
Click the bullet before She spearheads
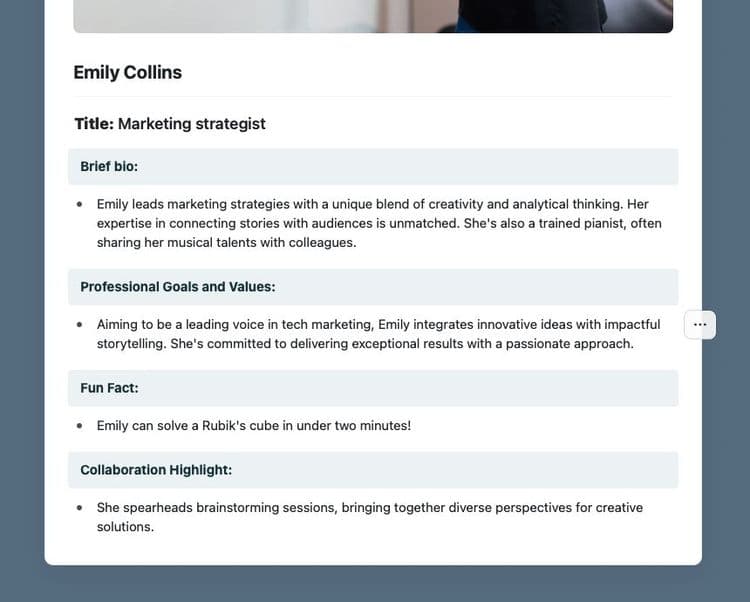79,508
